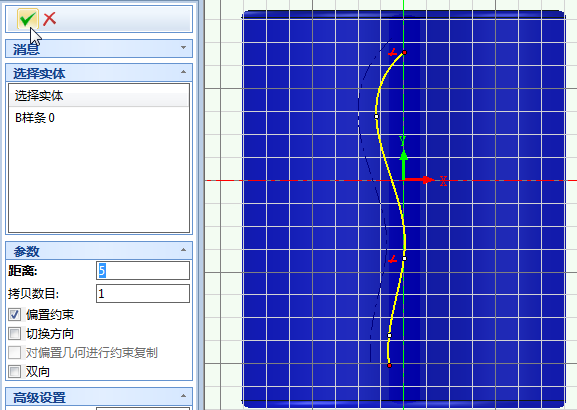The height and width of the screenshot is (410, 577).
Task: Enable the 双向 checkbox
Action: tap(14, 371)
